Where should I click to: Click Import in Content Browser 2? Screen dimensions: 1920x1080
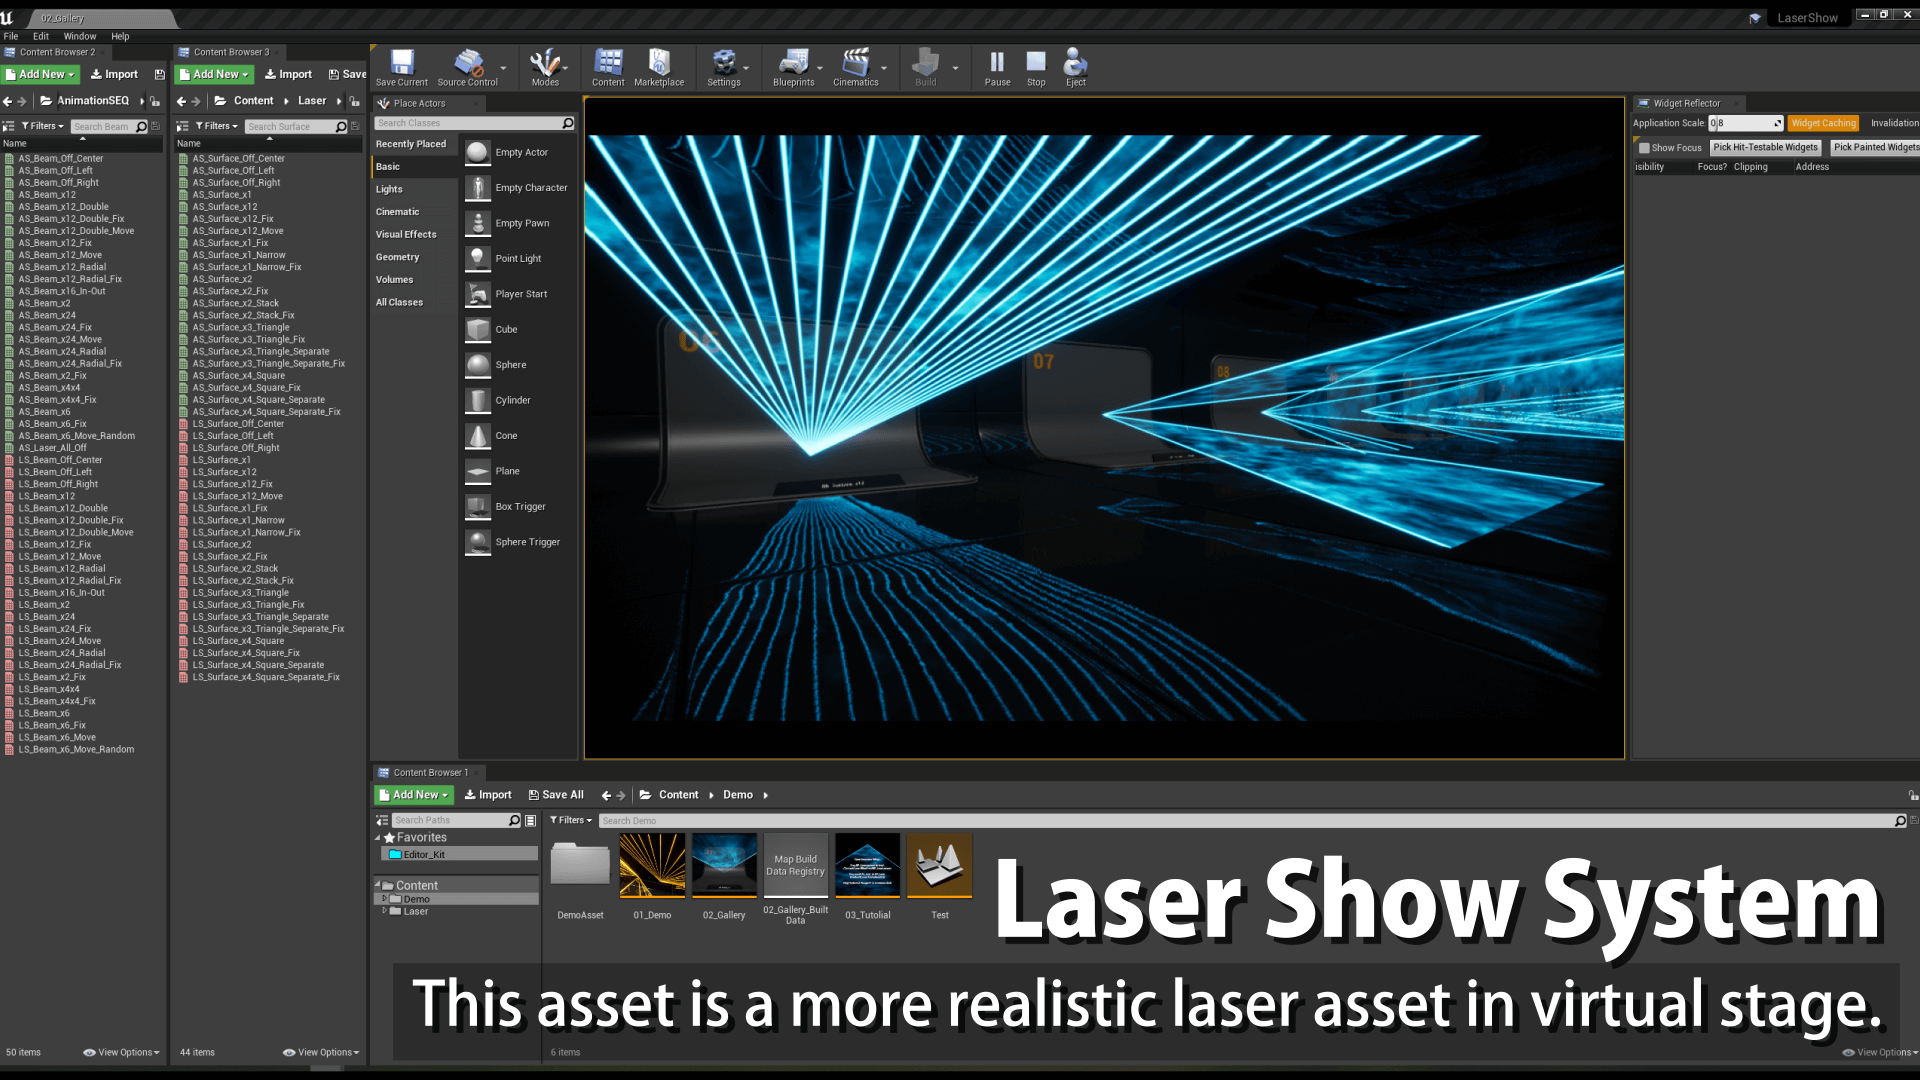114,74
